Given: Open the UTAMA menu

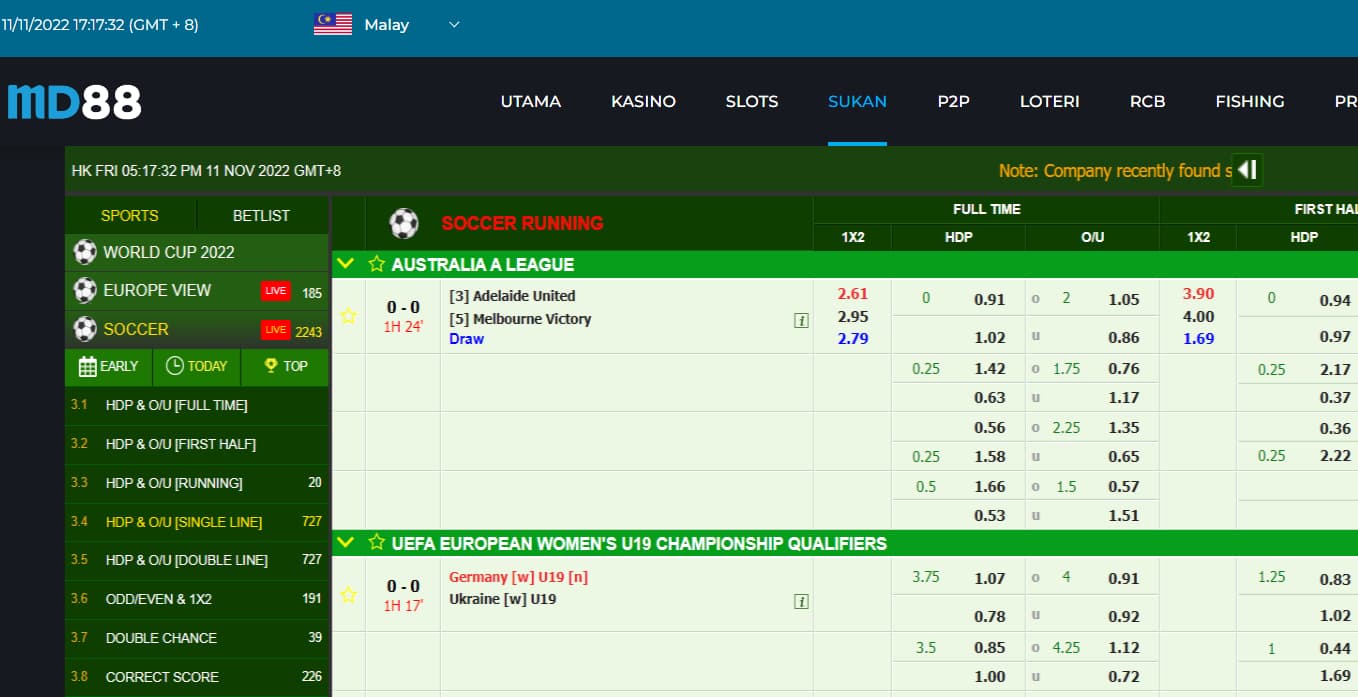Looking at the screenshot, I should 530,101.
